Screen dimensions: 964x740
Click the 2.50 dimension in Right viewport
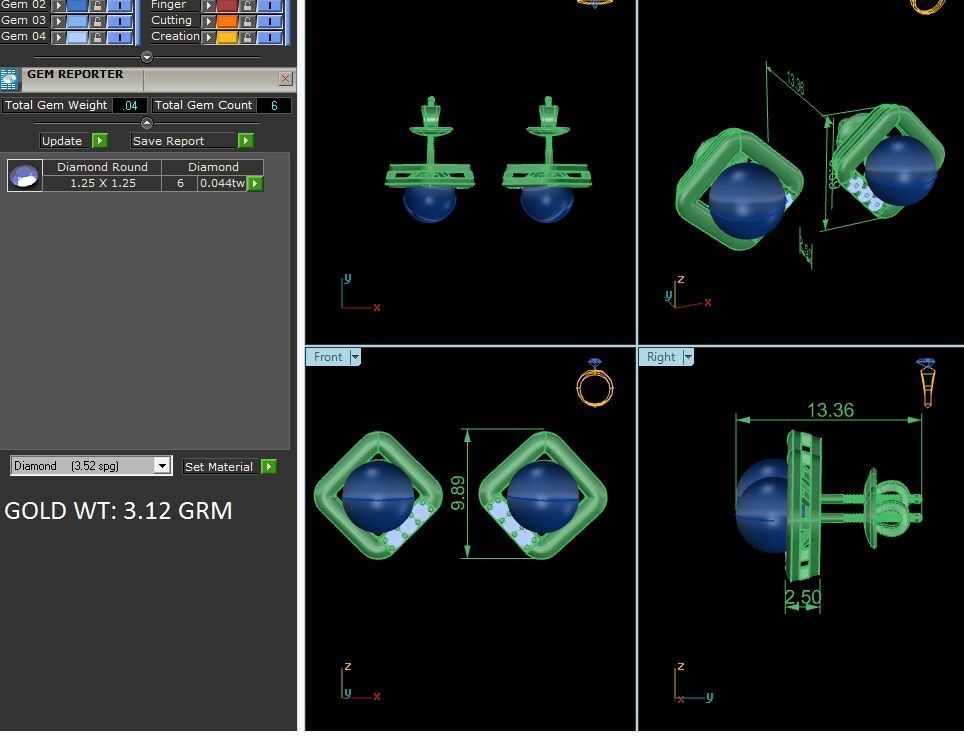click(x=803, y=597)
